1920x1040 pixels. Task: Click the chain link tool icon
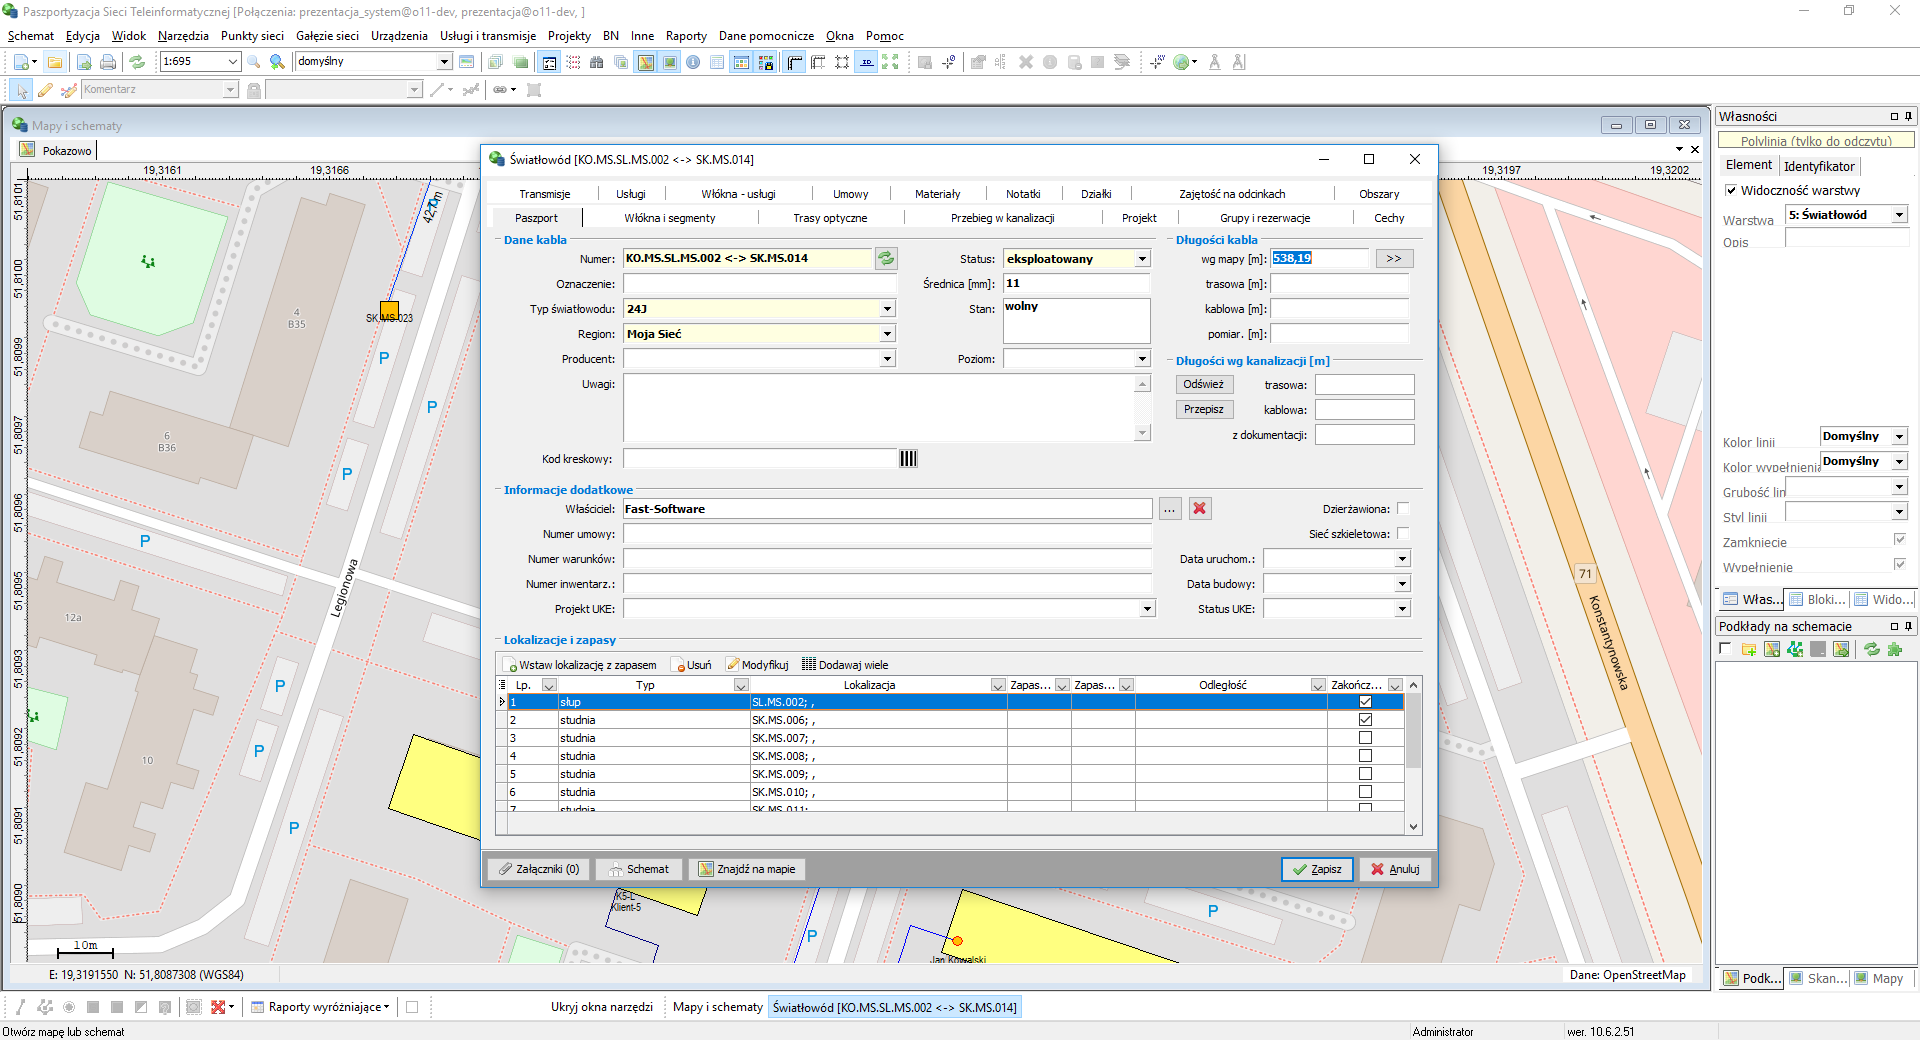[x=500, y=90]
